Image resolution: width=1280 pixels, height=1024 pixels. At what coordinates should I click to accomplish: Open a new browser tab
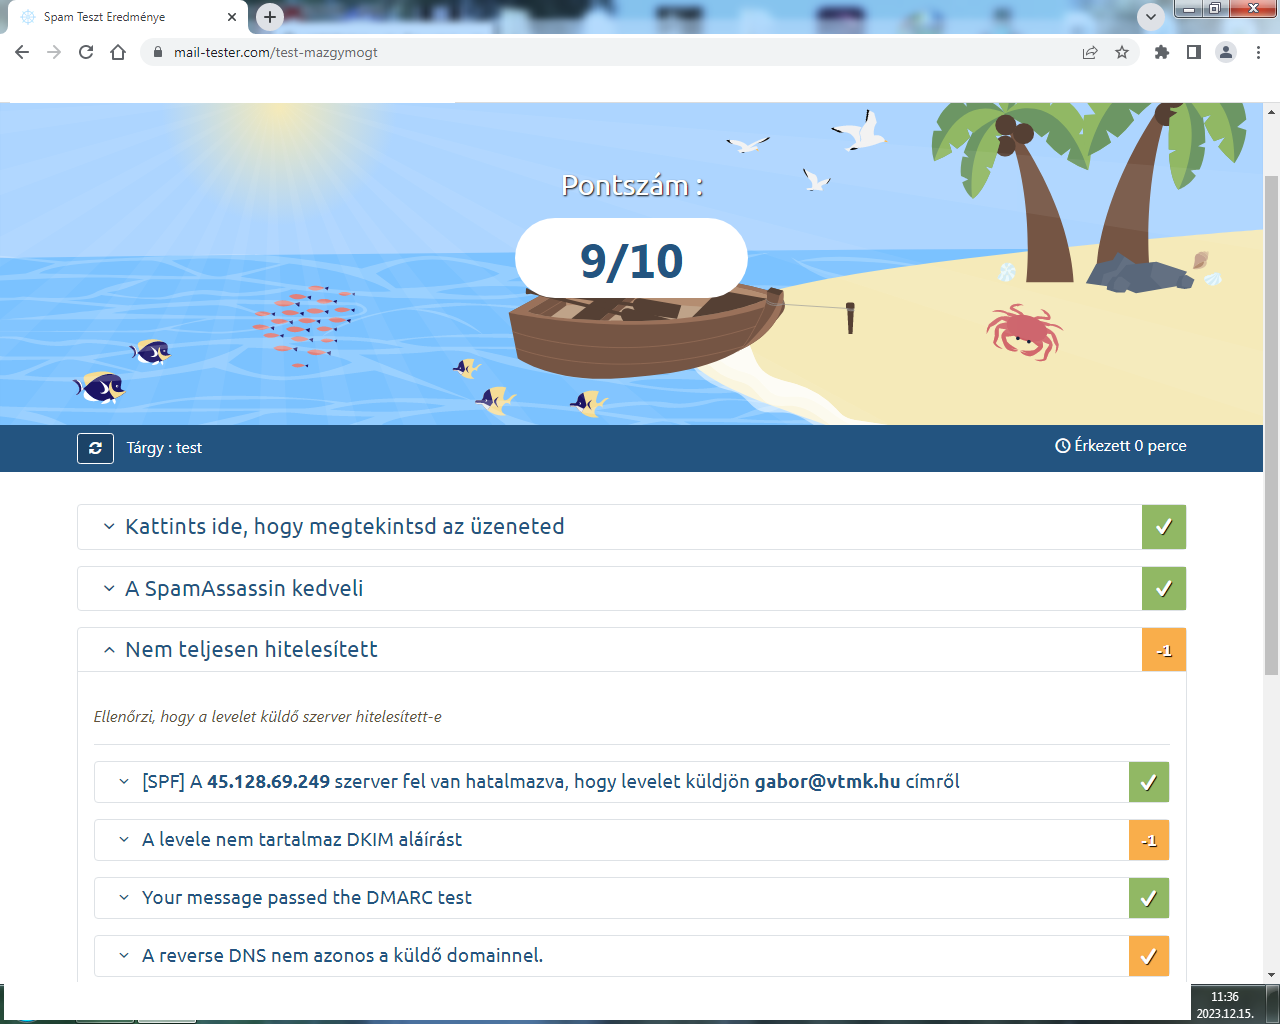(270, 17)
